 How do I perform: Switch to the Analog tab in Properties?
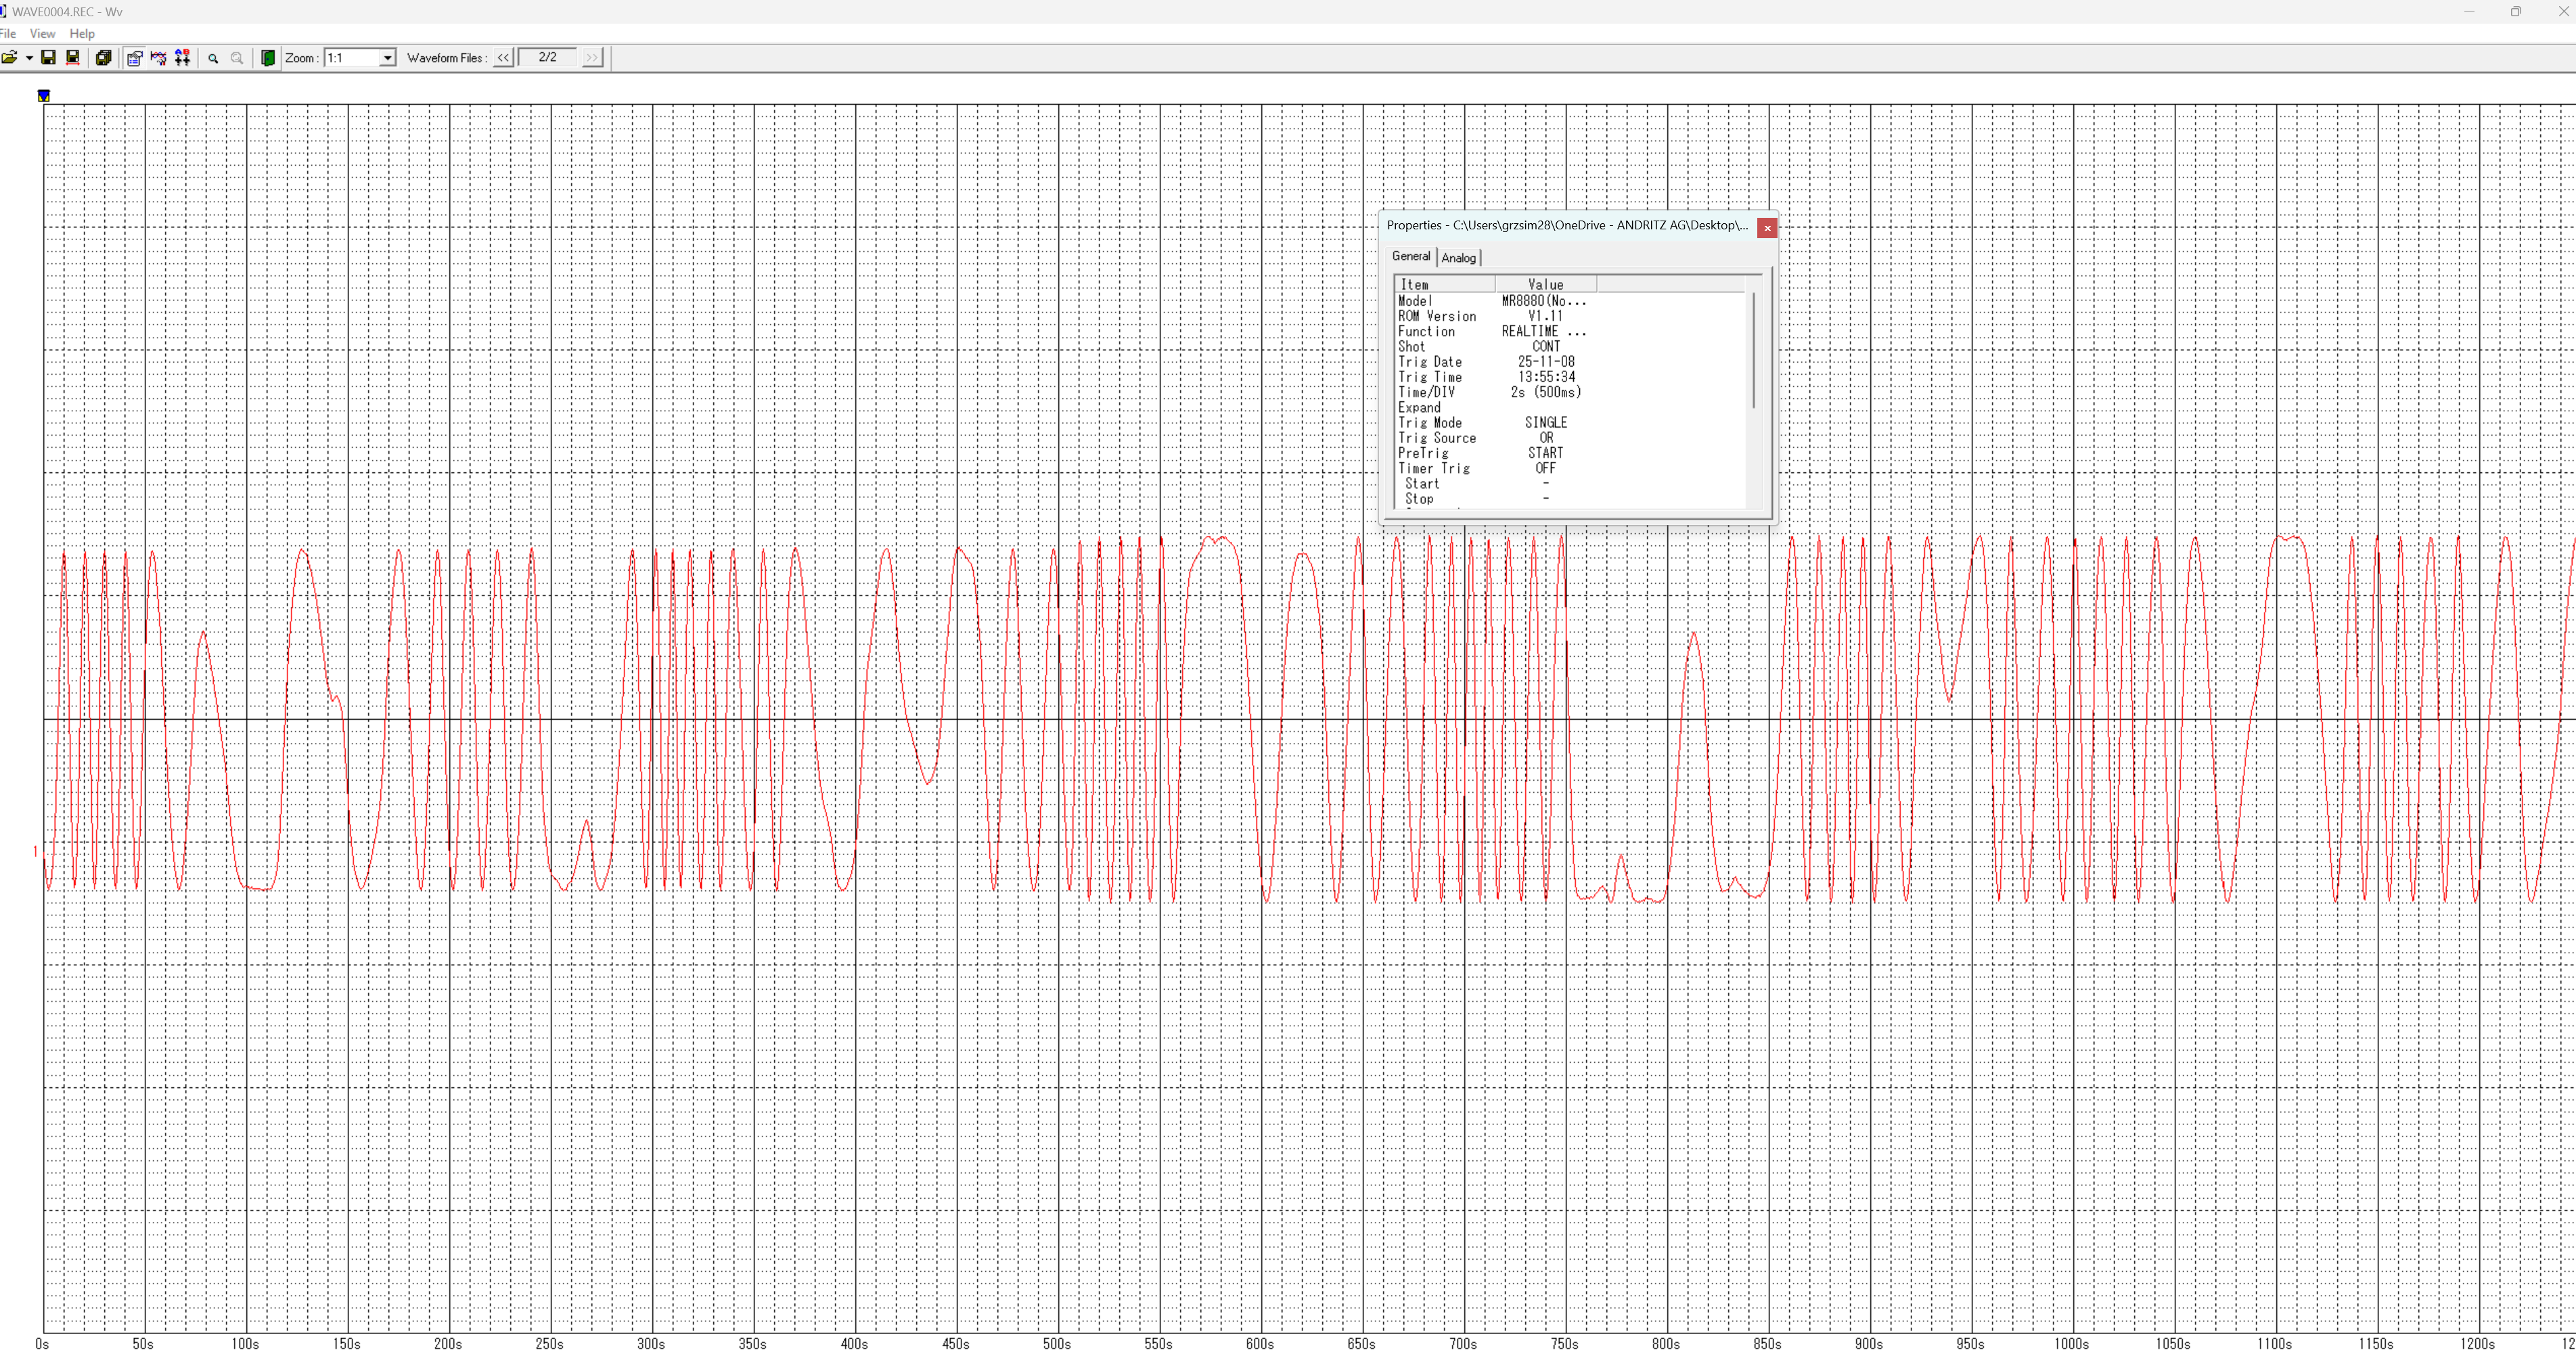(x=1458, y=258)
